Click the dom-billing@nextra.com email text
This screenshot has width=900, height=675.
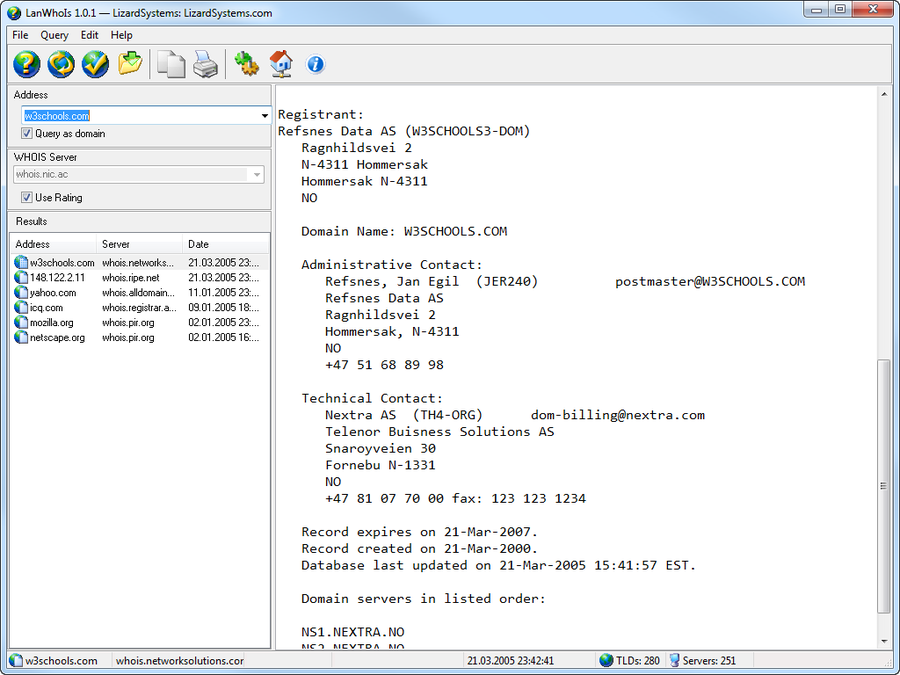click(x=618, y=415)
